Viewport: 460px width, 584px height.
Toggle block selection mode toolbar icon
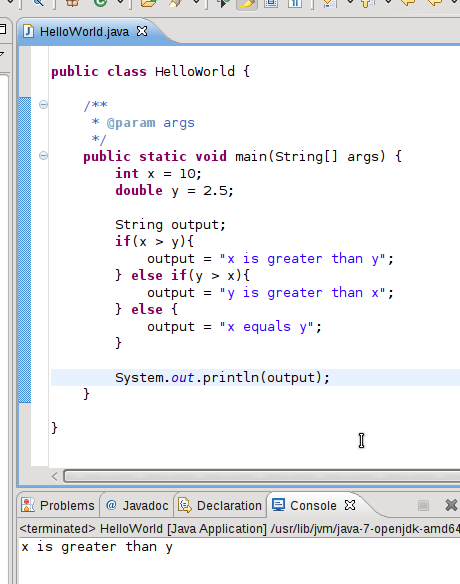[x=271, y=3]
